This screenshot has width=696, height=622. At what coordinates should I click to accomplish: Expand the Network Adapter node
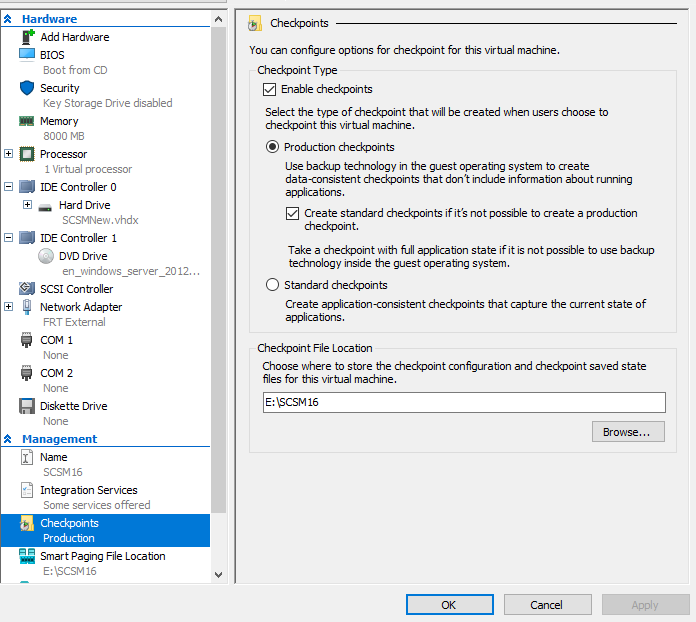(8, 306)
